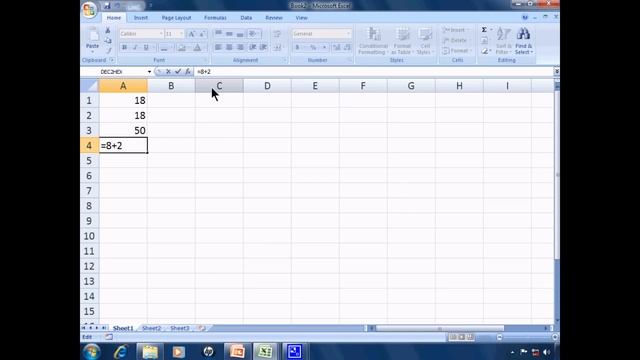This screenshot has width=640, height=360.
Task: Click the Decrease Indent icon
Action: (x=253, y=47)
